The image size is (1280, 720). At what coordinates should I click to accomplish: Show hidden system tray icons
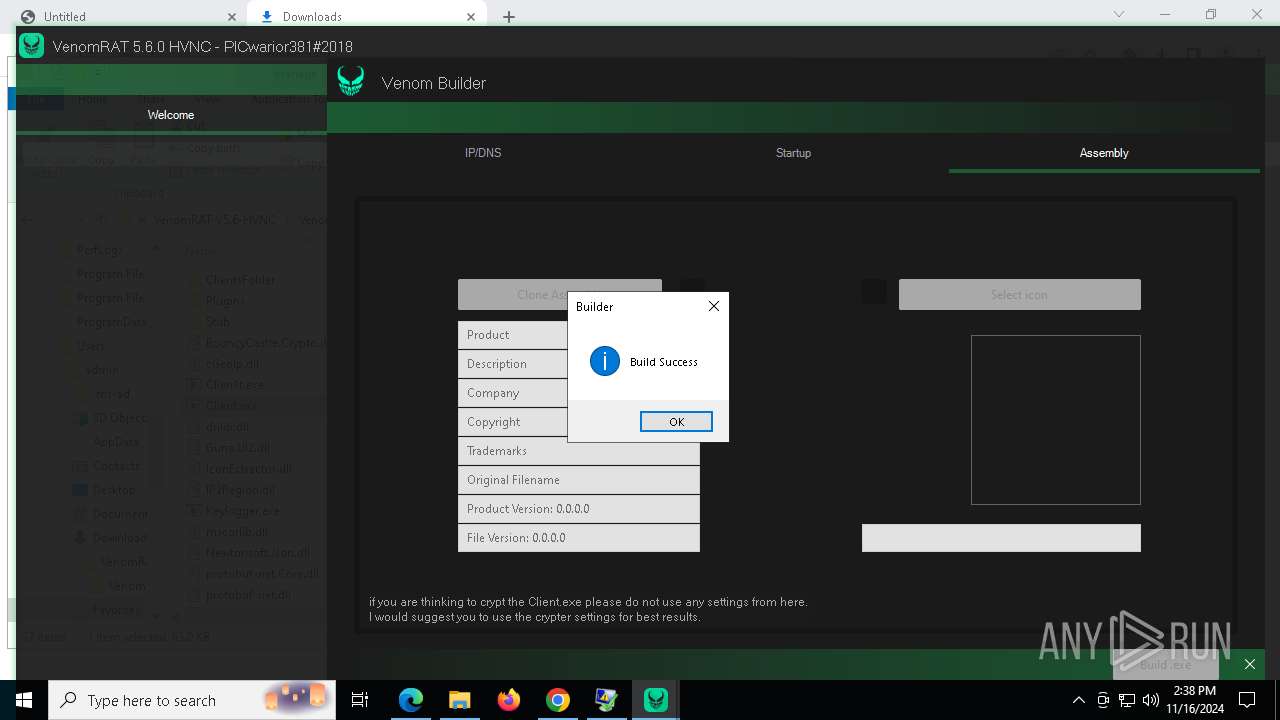1078,700
